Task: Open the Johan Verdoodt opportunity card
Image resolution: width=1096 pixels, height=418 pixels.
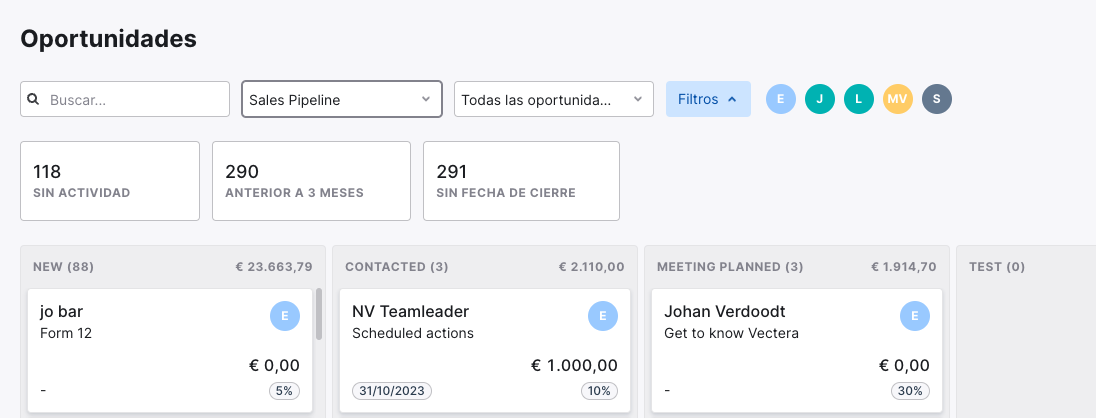Action: [797, 351]
